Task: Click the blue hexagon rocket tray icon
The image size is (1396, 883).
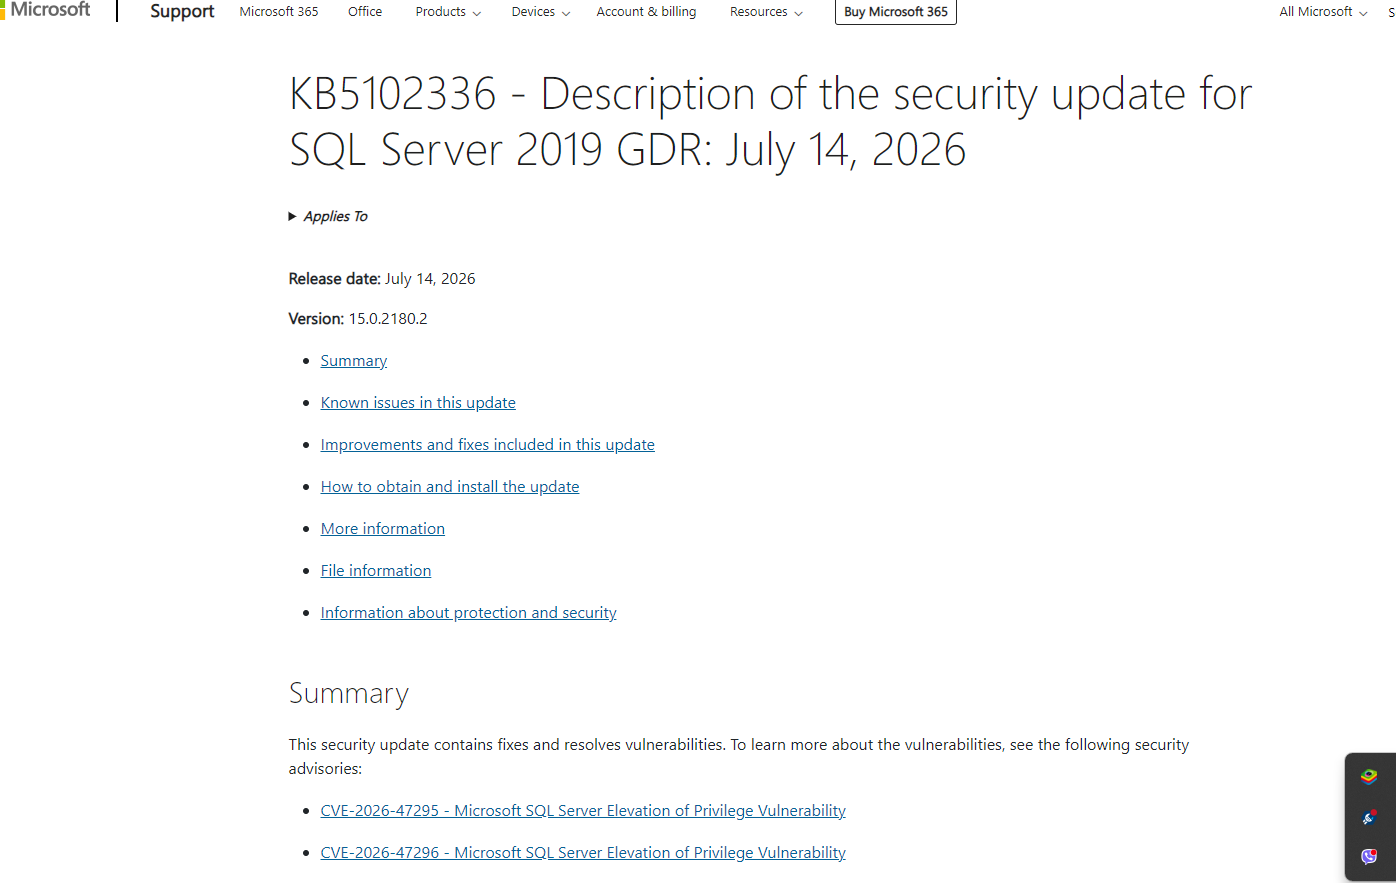Action: coord(1369,817)
